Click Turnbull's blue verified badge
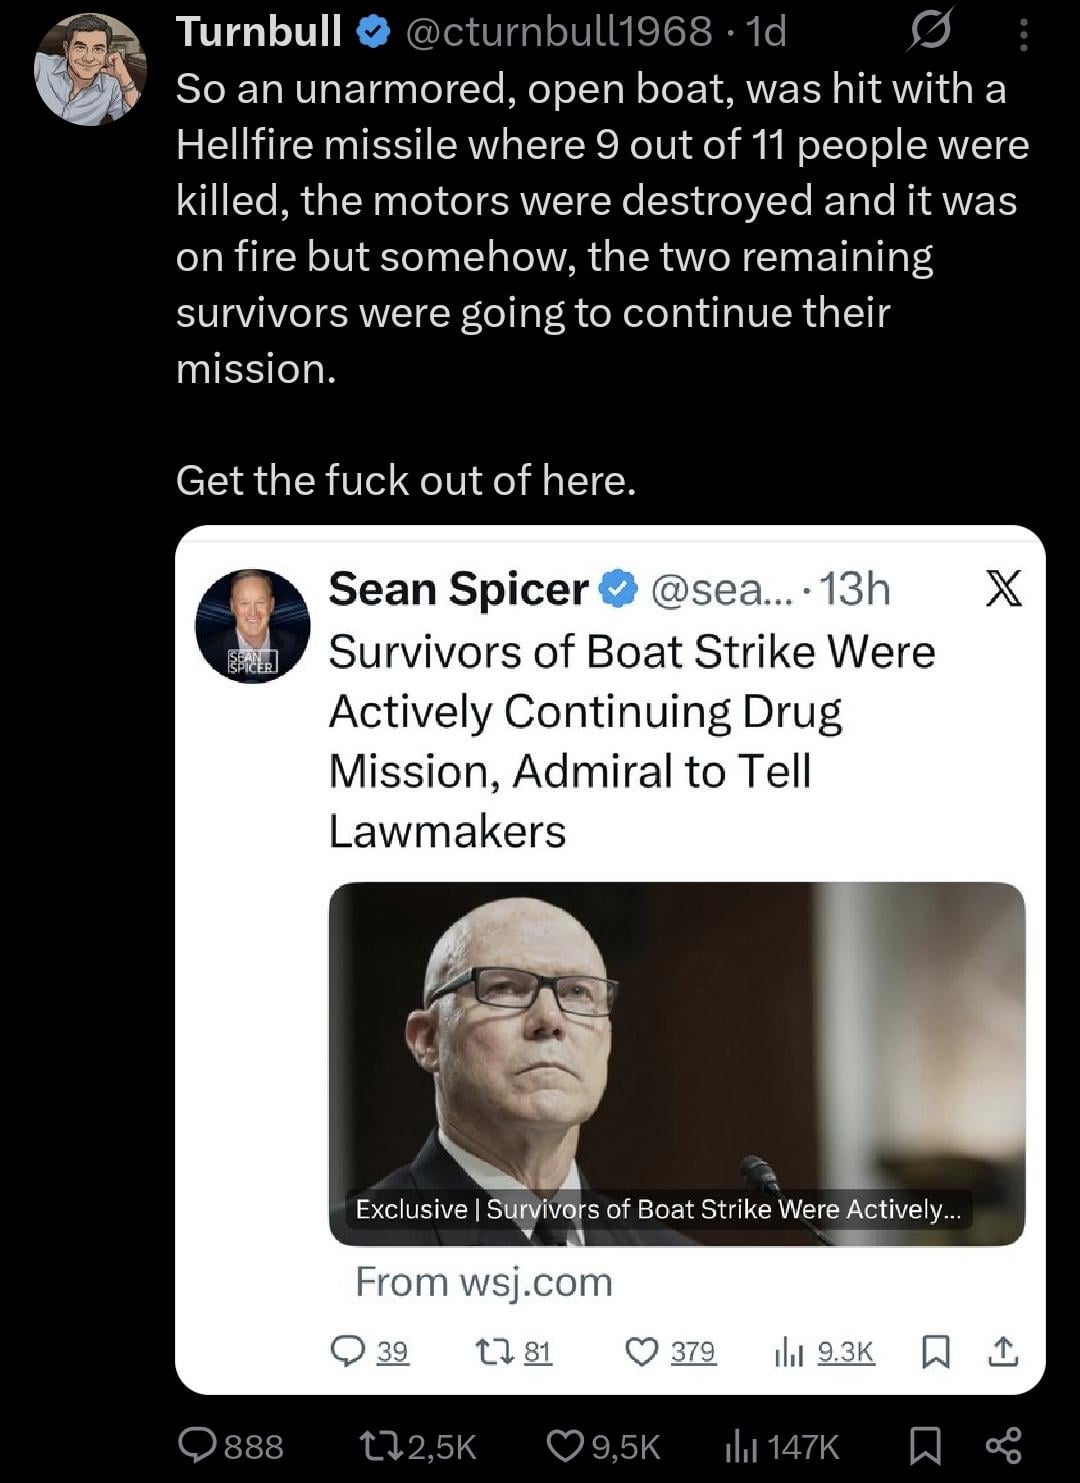The width and height of the screenshot is (1080, 1483). [x=374, y=33]
